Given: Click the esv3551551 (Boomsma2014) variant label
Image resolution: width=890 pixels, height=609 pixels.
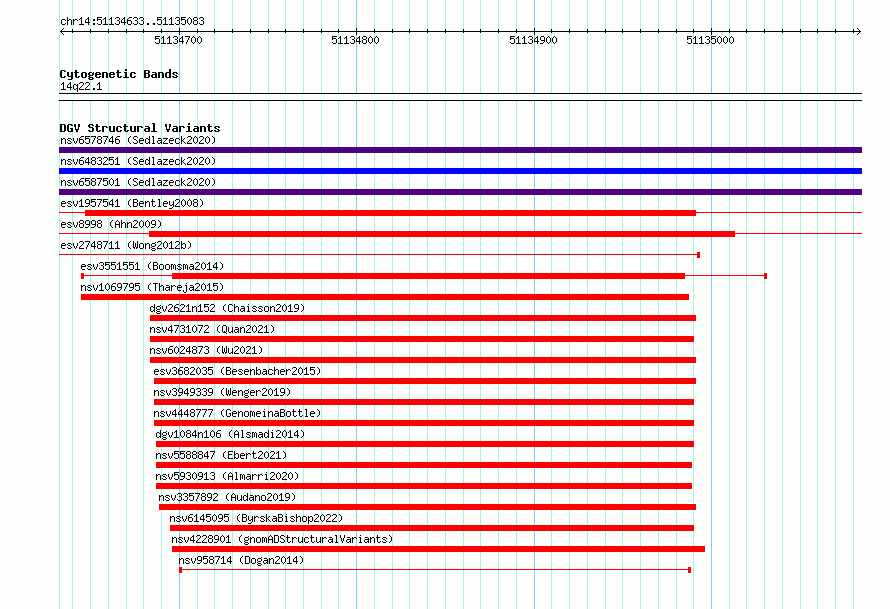Looking at the screenshot, I should (x=152, y=266).
